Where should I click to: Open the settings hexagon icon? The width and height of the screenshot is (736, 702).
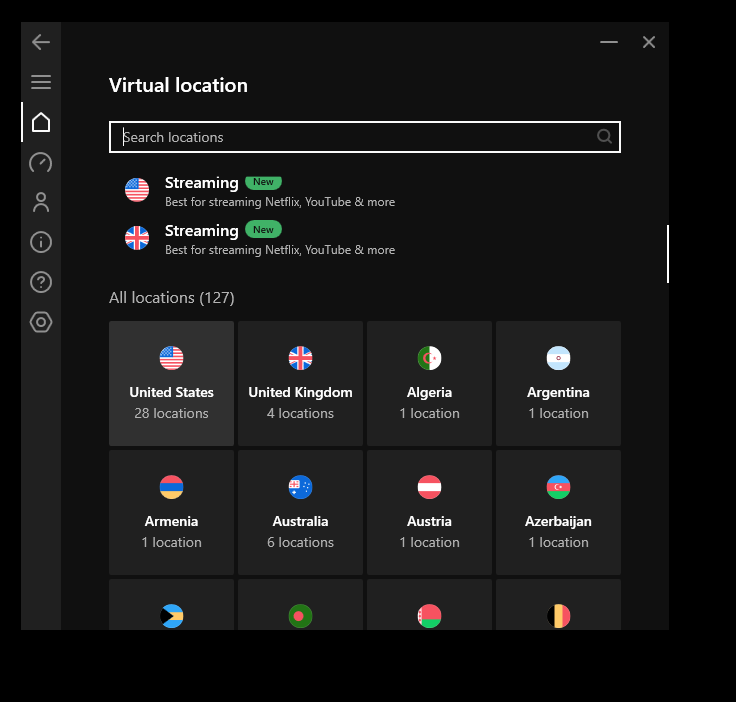click(41, 322)
